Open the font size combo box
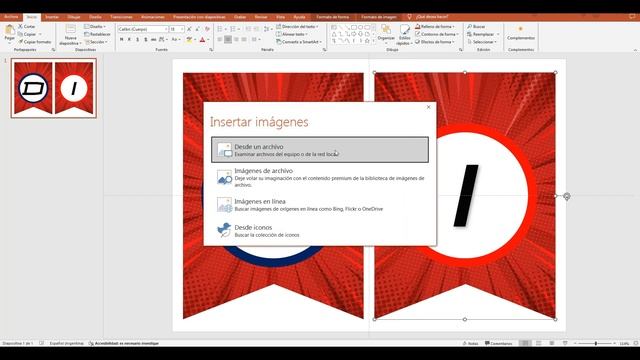 pos(177,29)
